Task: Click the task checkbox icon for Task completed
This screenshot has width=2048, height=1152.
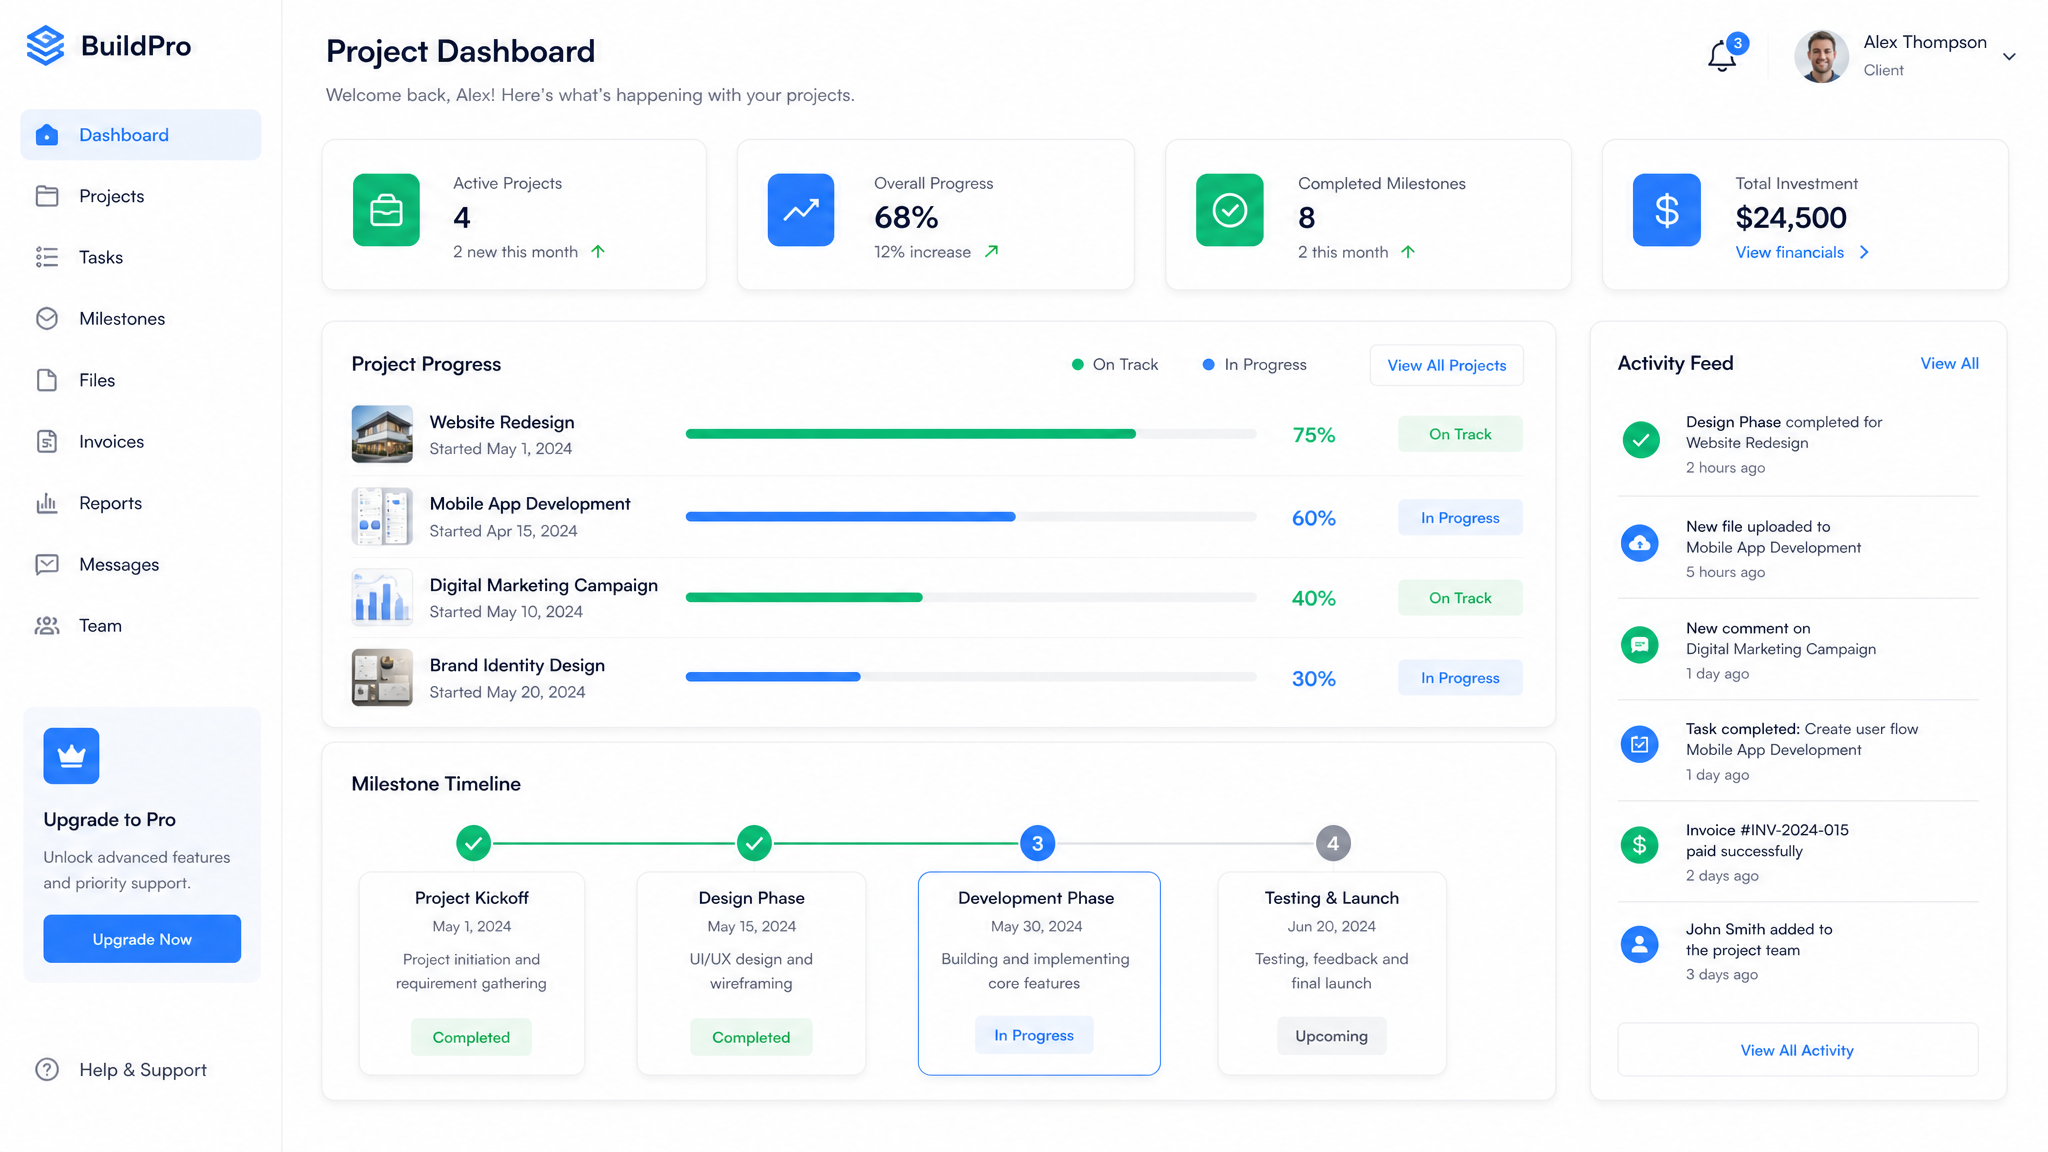Action: pyautogui.click(x=1640, y=744)
